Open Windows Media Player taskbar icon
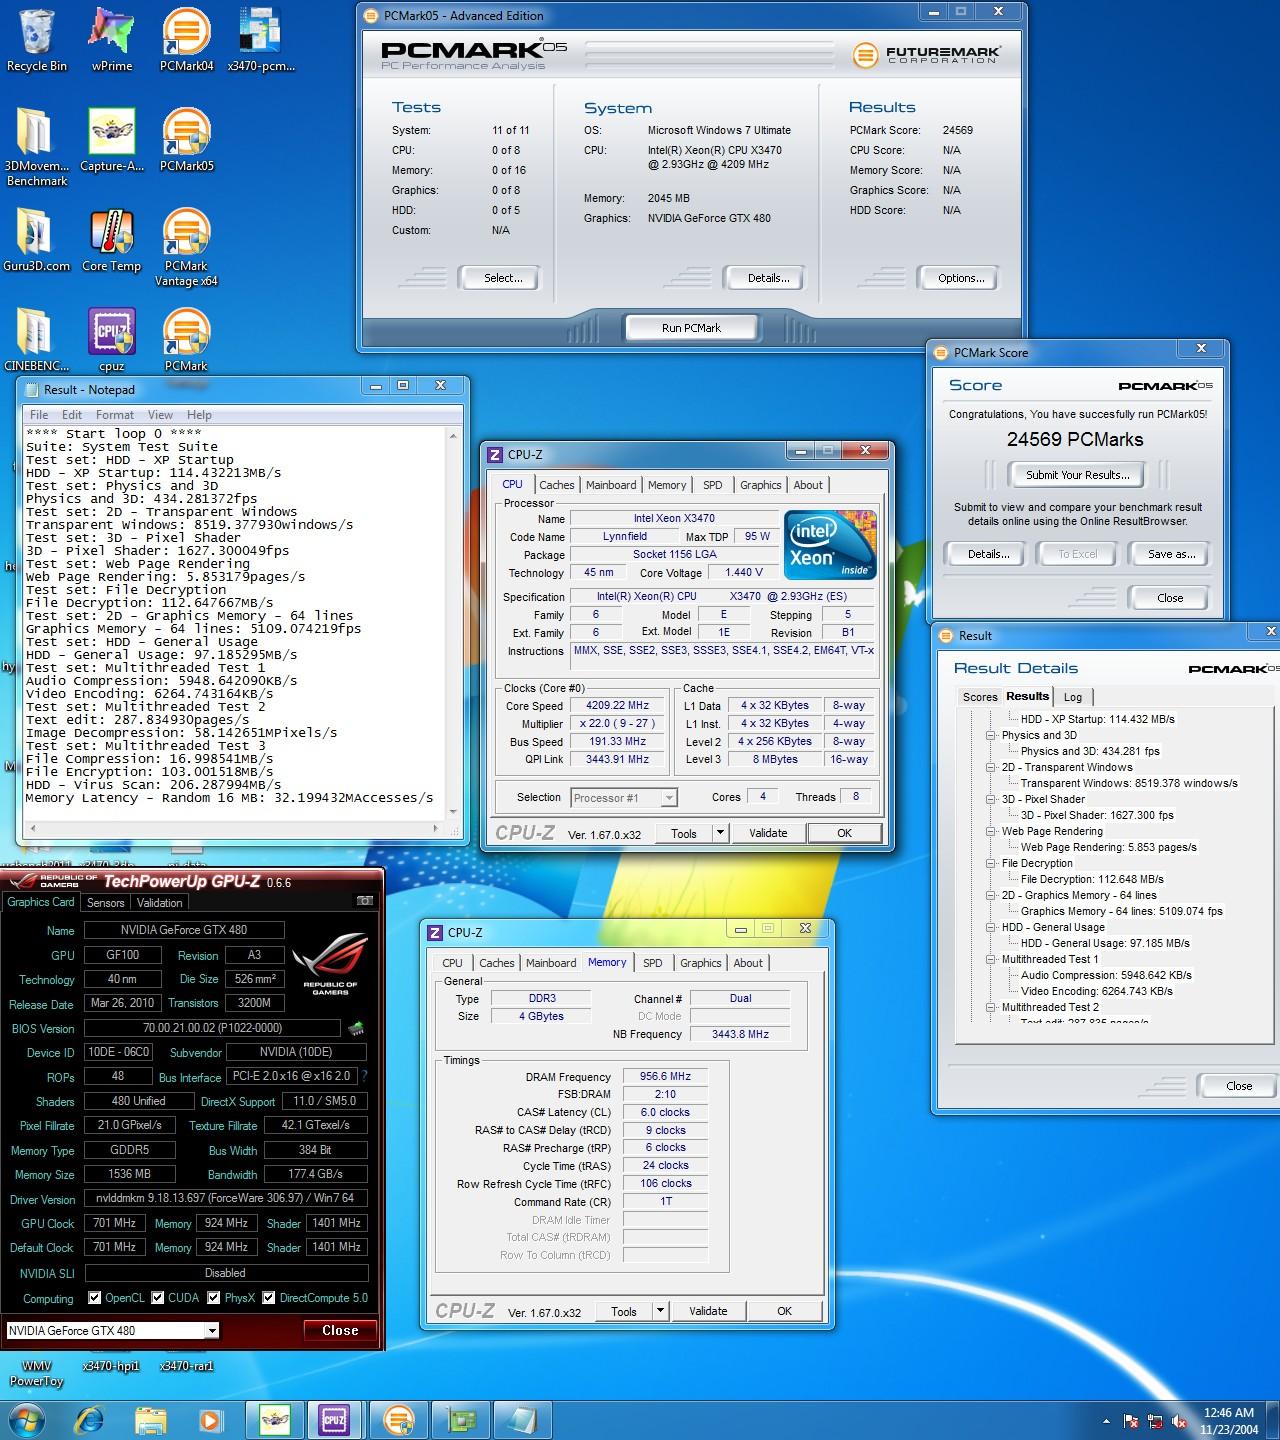1280x1440 pixels. (211, 1419)
